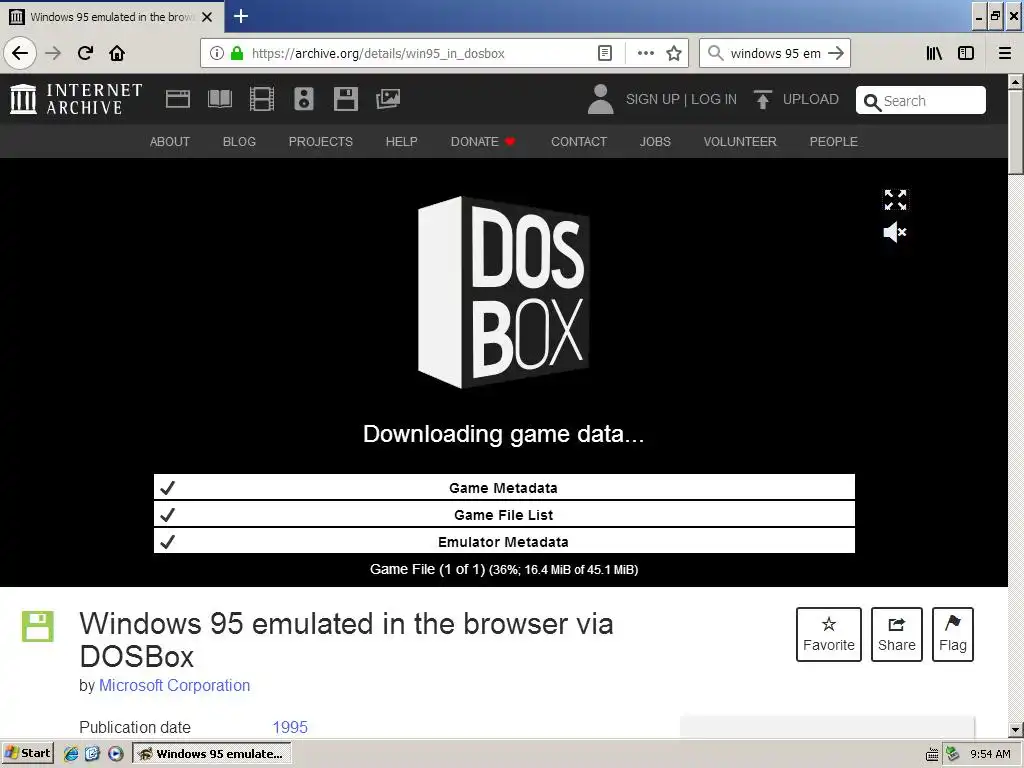This screenshot has height=768, width=1024.
Task: Click the page scrollbar up arrow
Action: click(1016, 82)
